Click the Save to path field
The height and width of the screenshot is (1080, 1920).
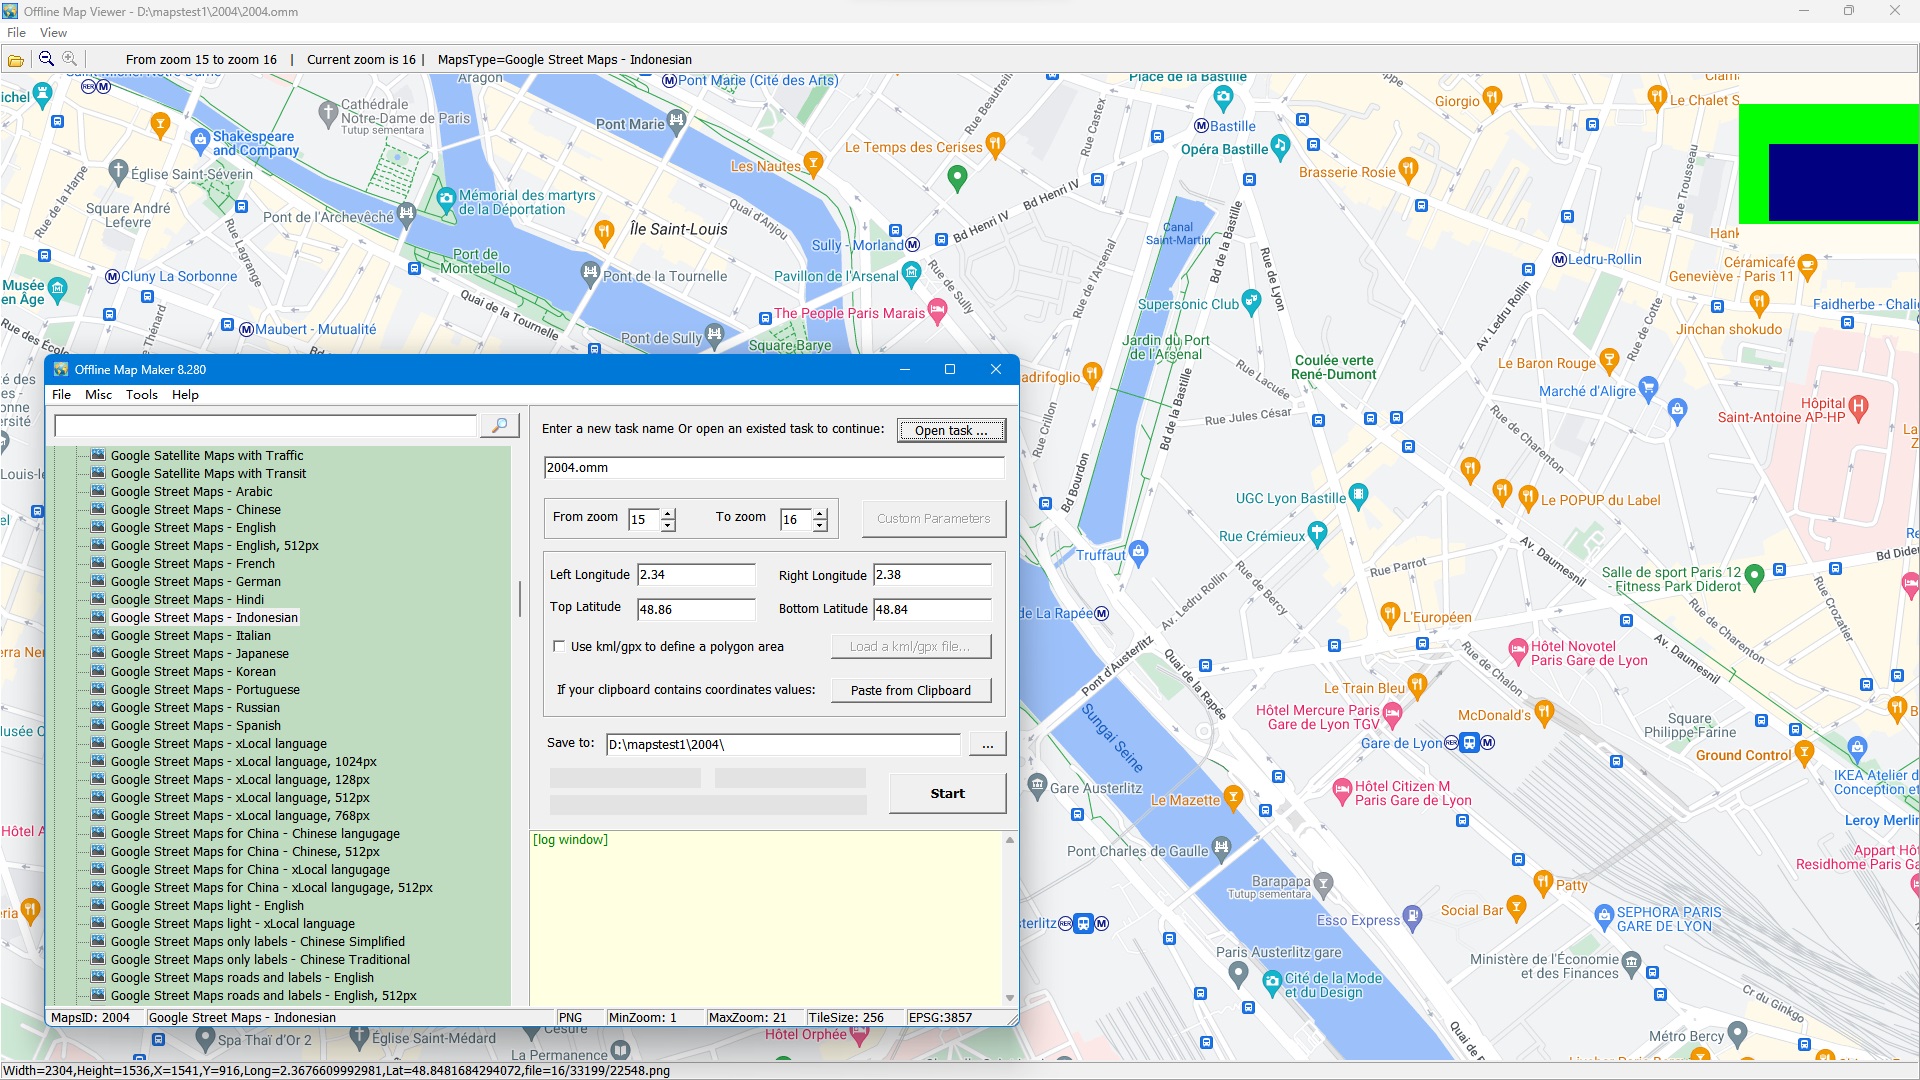coord(783,744)
